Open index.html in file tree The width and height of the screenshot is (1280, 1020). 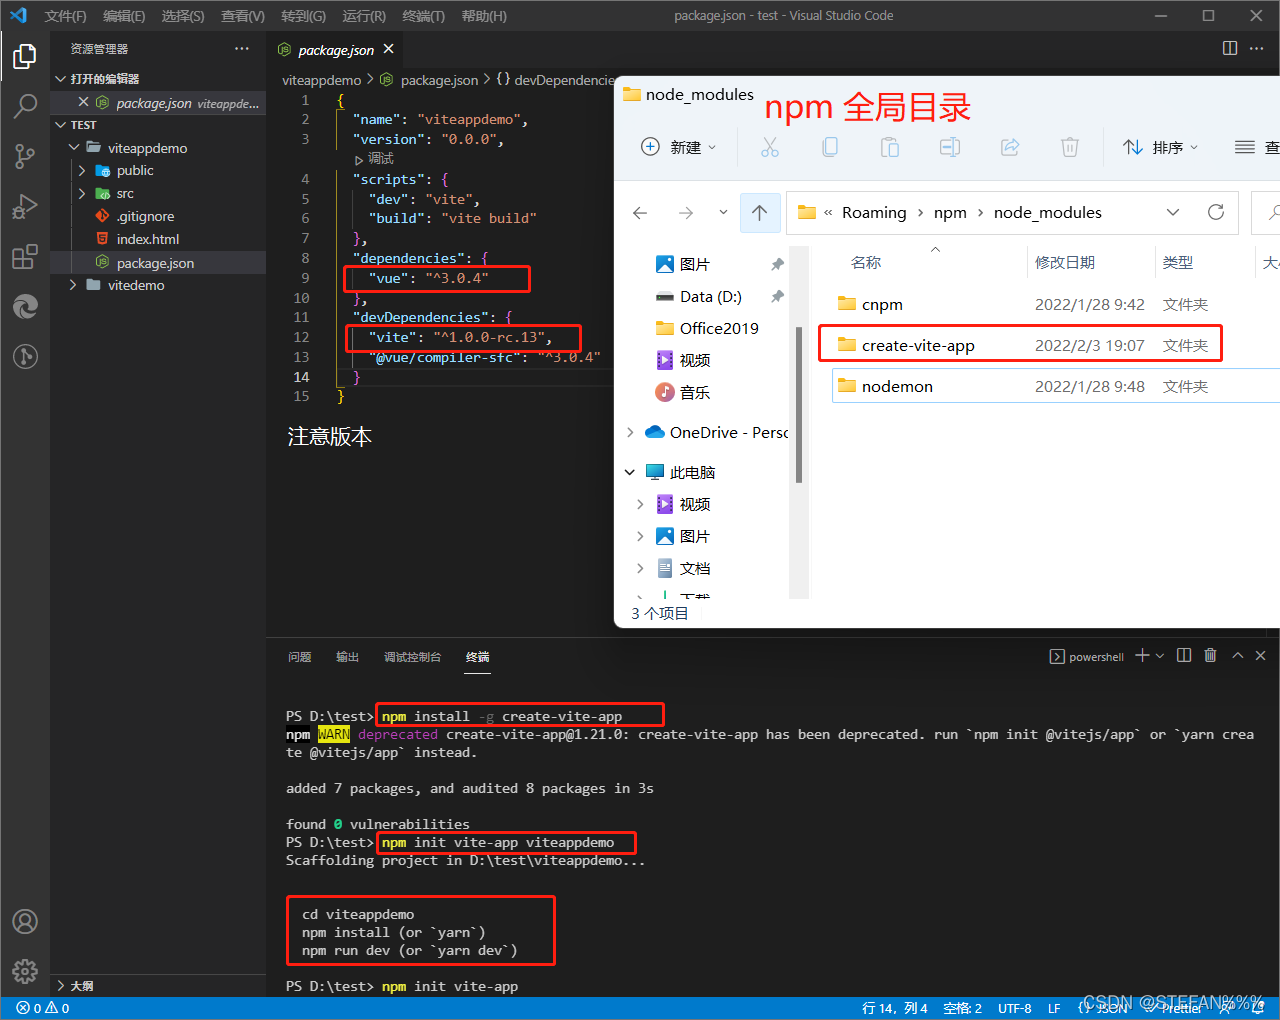click(x=147, y=239)
